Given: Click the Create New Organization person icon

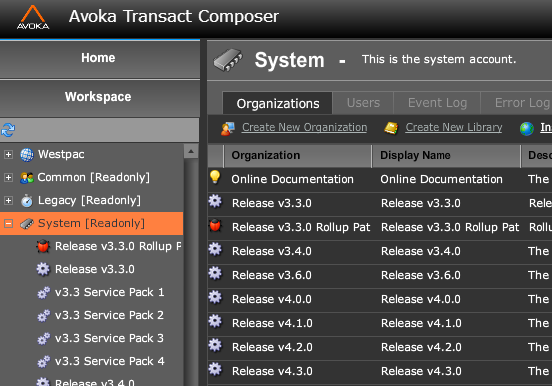Looking at the screenshot, I should point(228,129).
